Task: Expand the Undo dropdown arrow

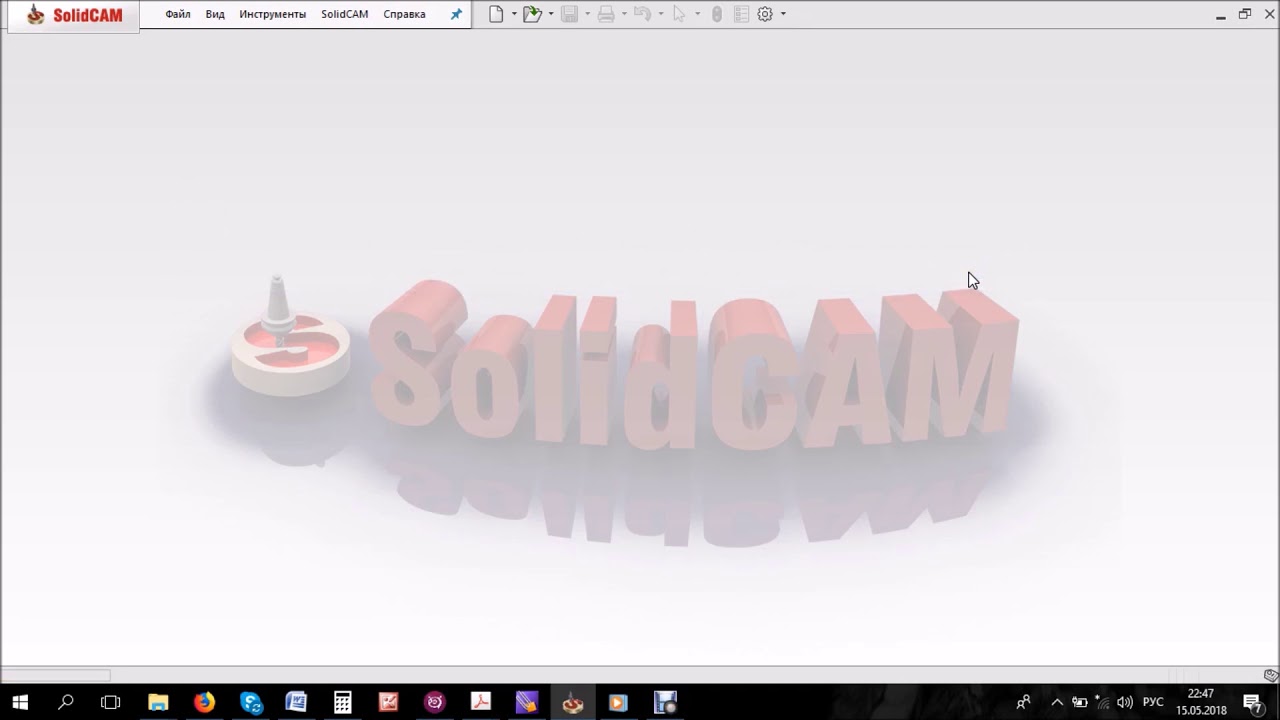Action: pyautogui.click(x=661, y=14)
